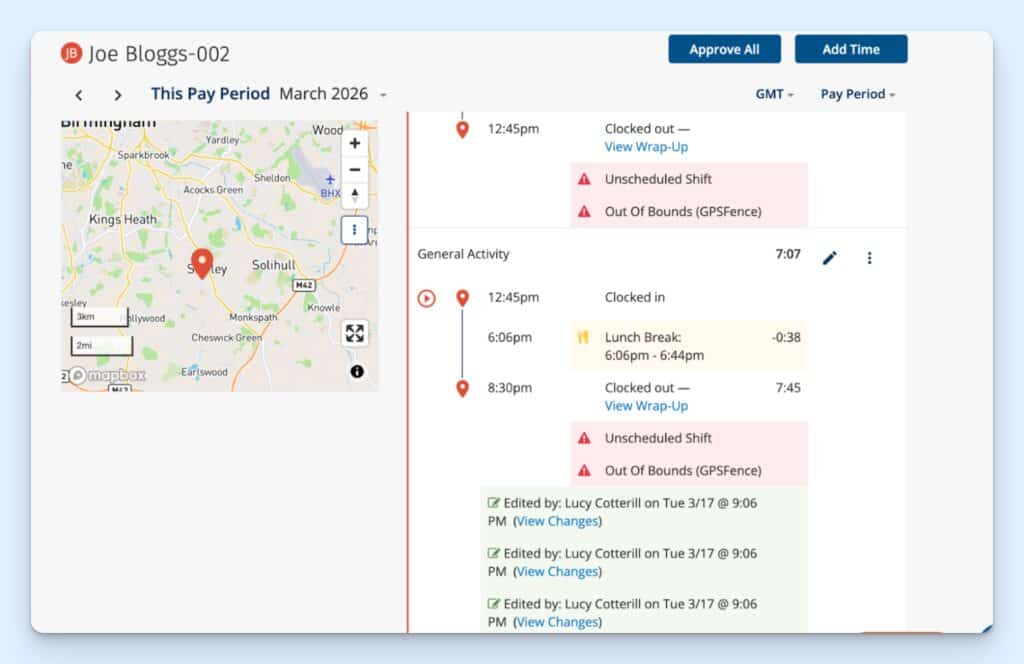Click the left arrow to view previous pay period
This screenshot has width=1024, height=664.
(79, 93)
